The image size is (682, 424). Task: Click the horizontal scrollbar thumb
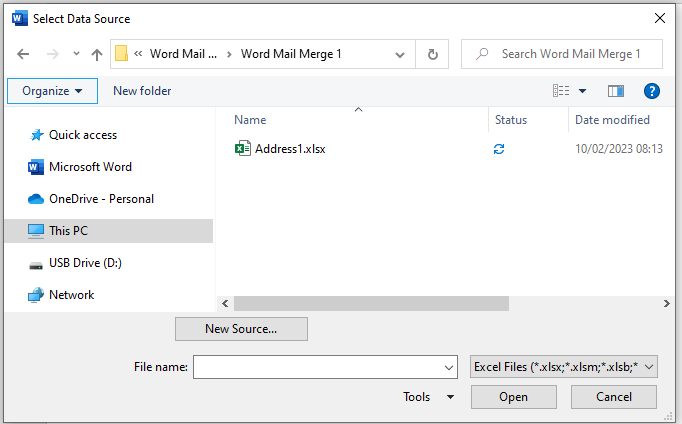point(371,304)
